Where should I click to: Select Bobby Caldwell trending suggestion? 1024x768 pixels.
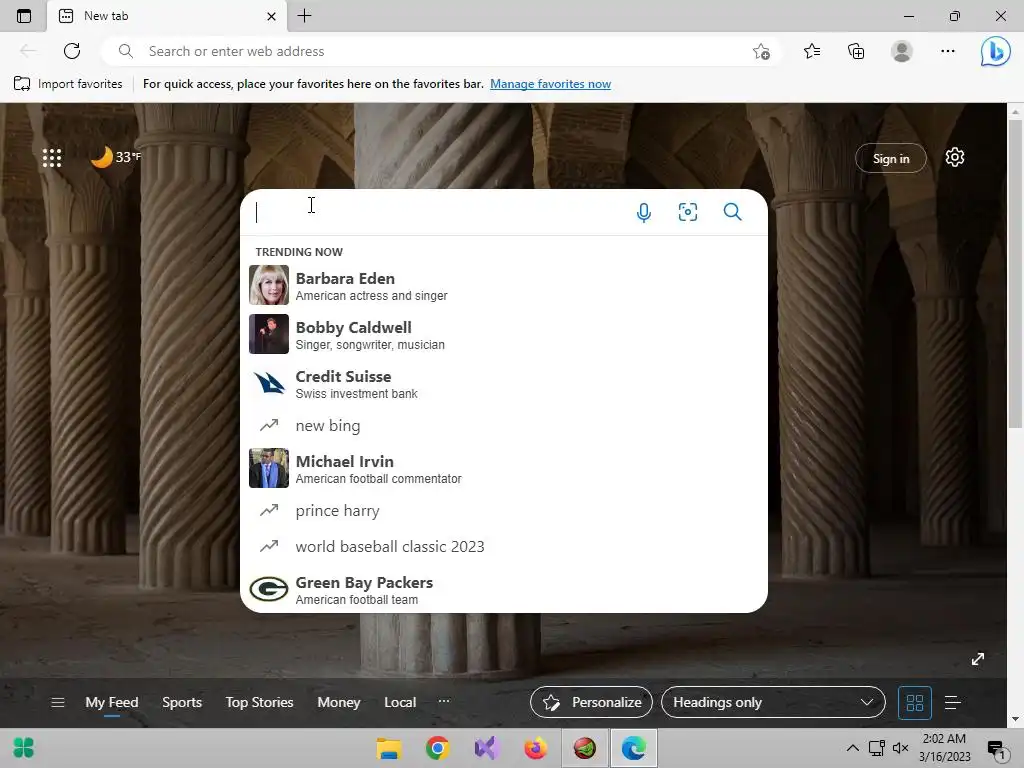point(504,334)
